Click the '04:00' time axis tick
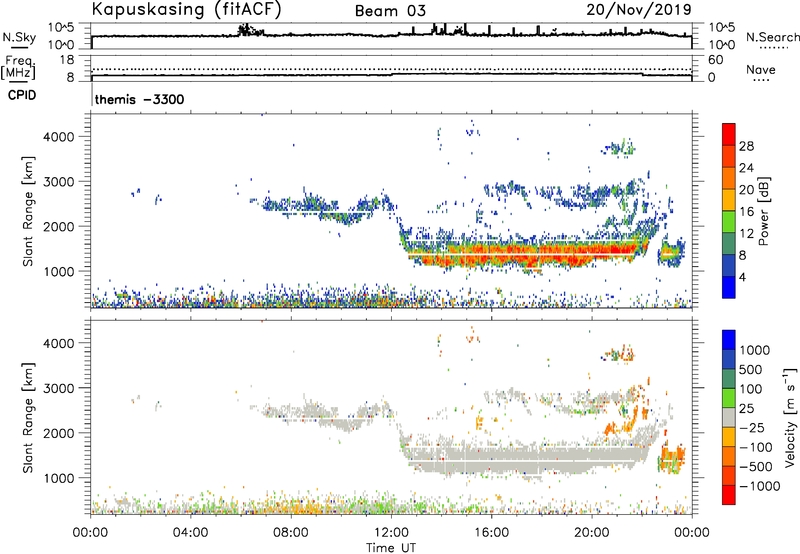The image size is (800, 554). click(190, 533)
